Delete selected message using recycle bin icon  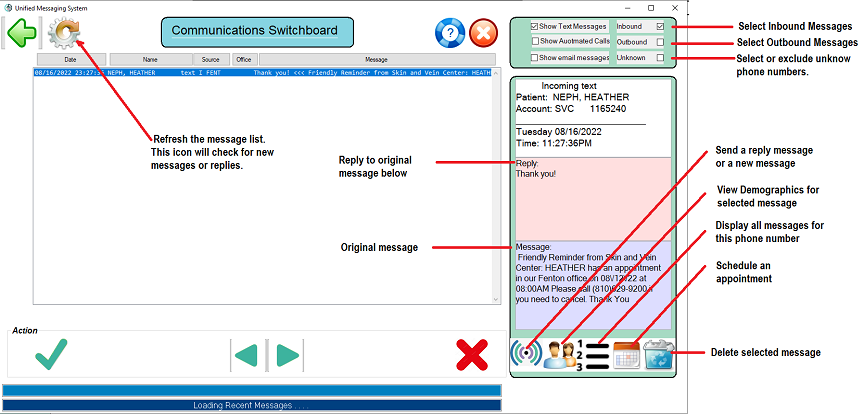click(659, 353)
